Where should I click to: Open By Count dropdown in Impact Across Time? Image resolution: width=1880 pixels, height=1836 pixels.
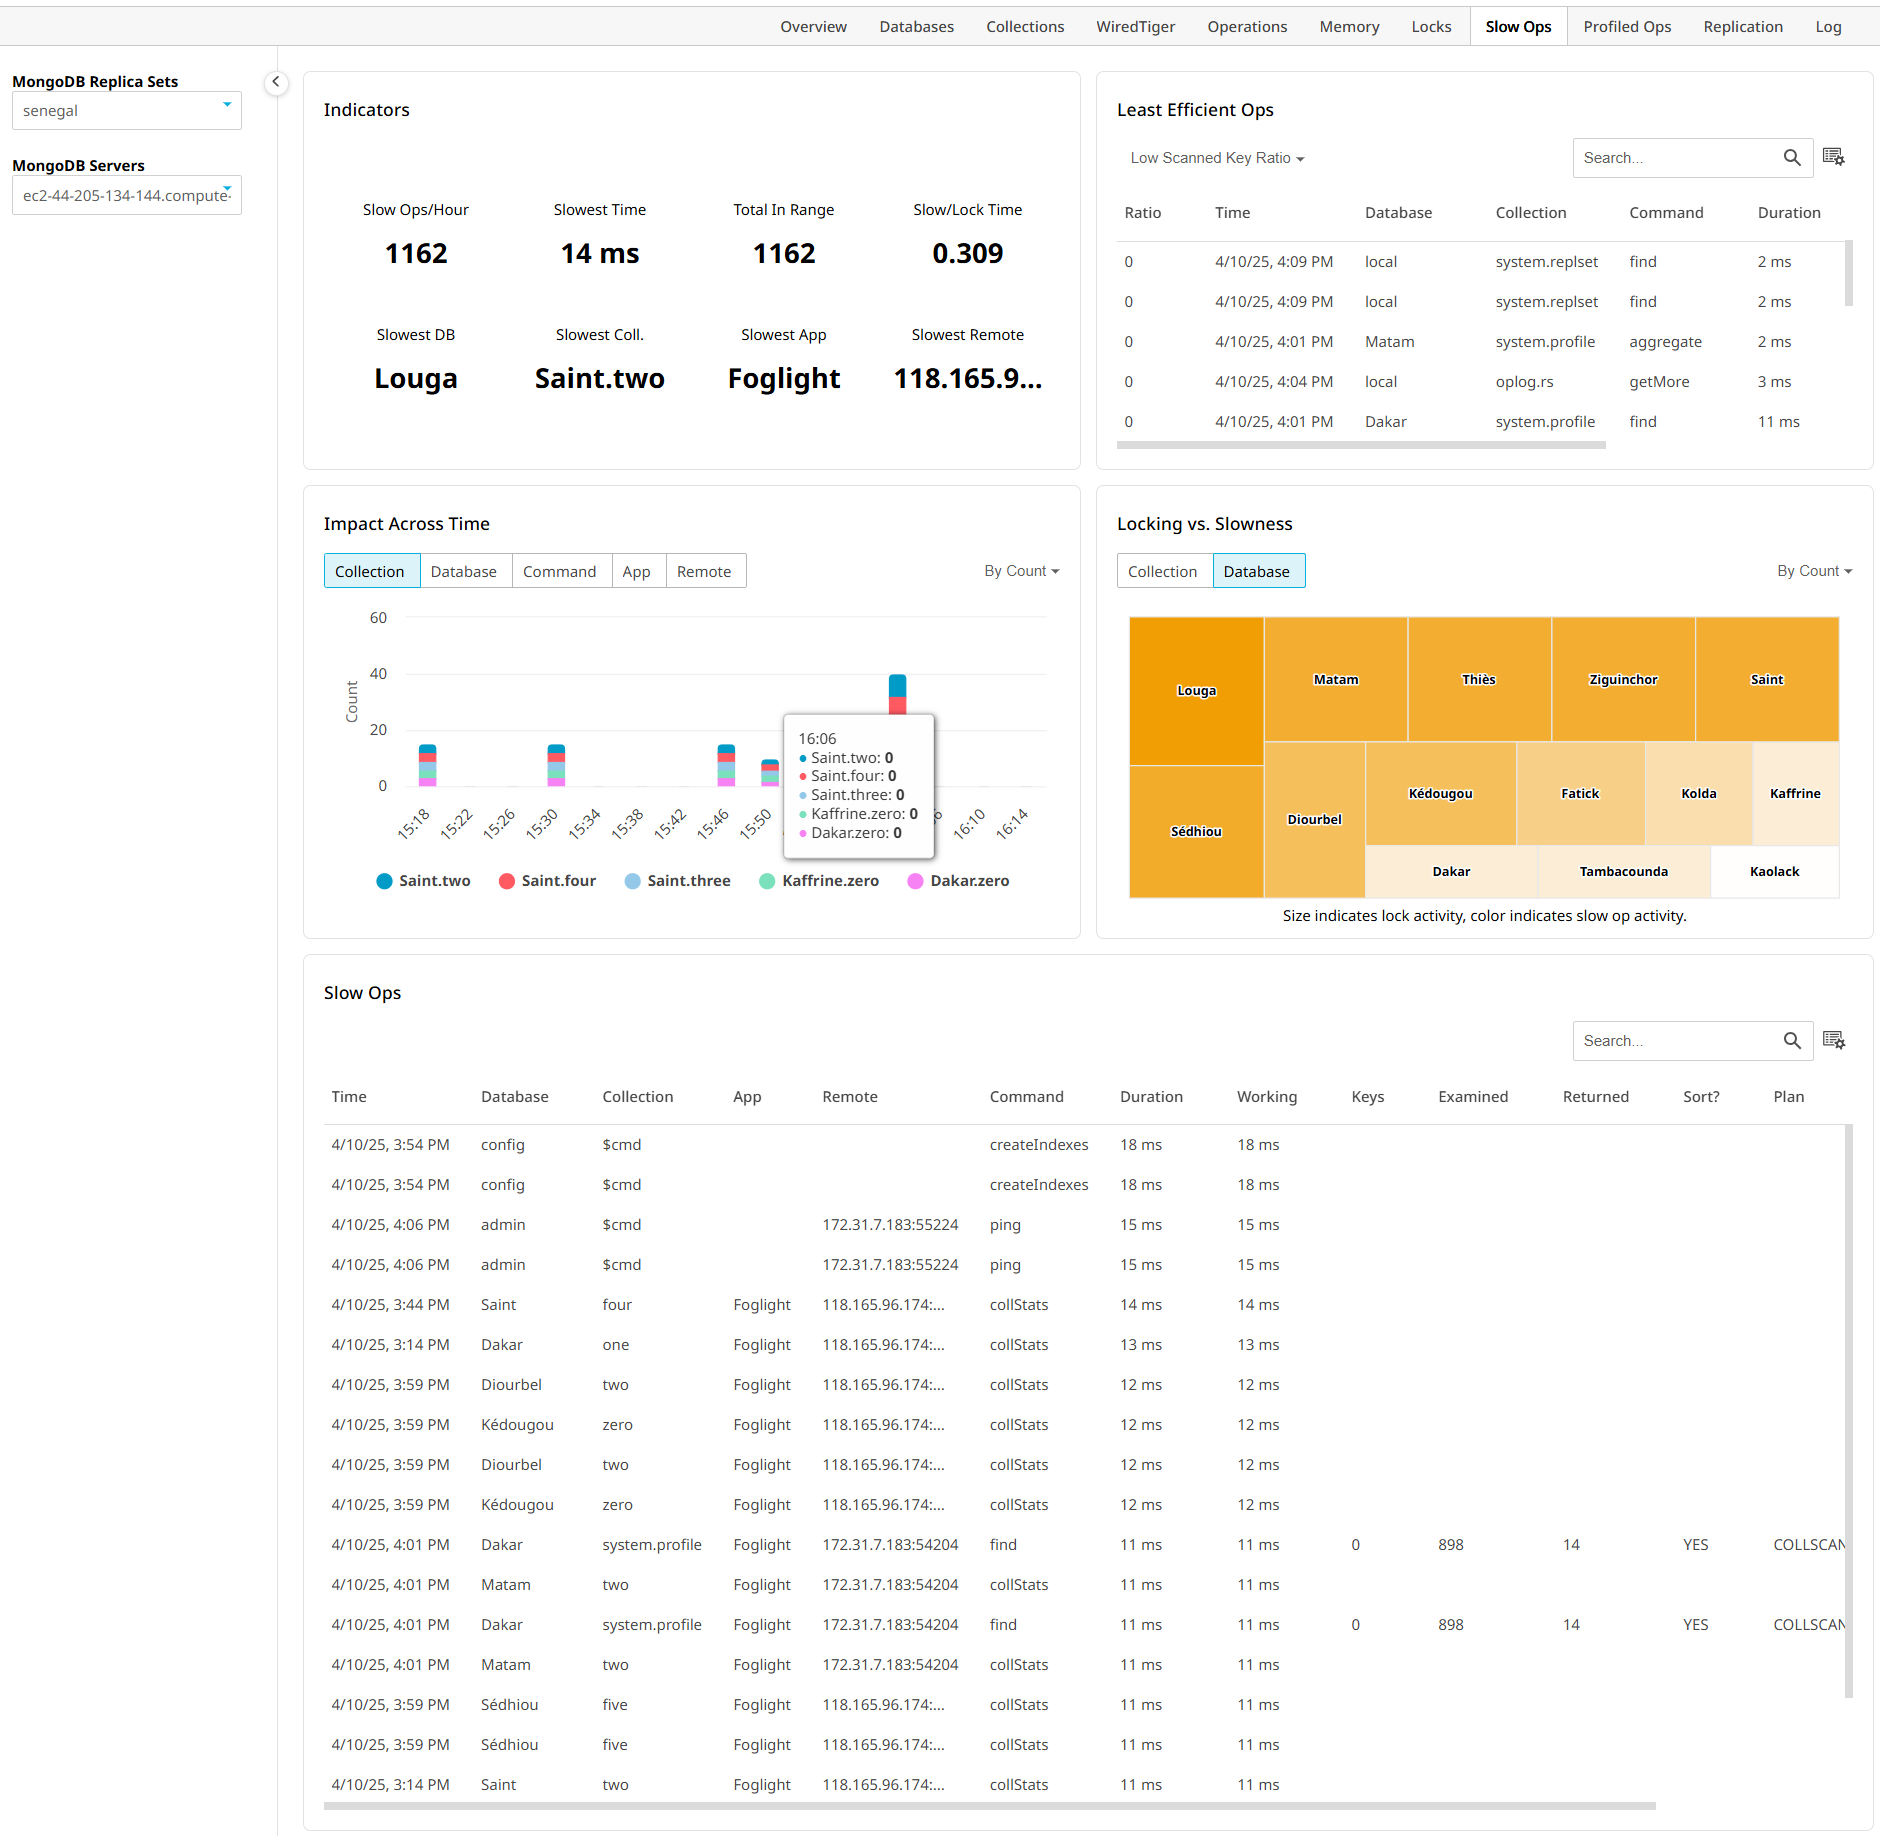[x=1021, y=571]
